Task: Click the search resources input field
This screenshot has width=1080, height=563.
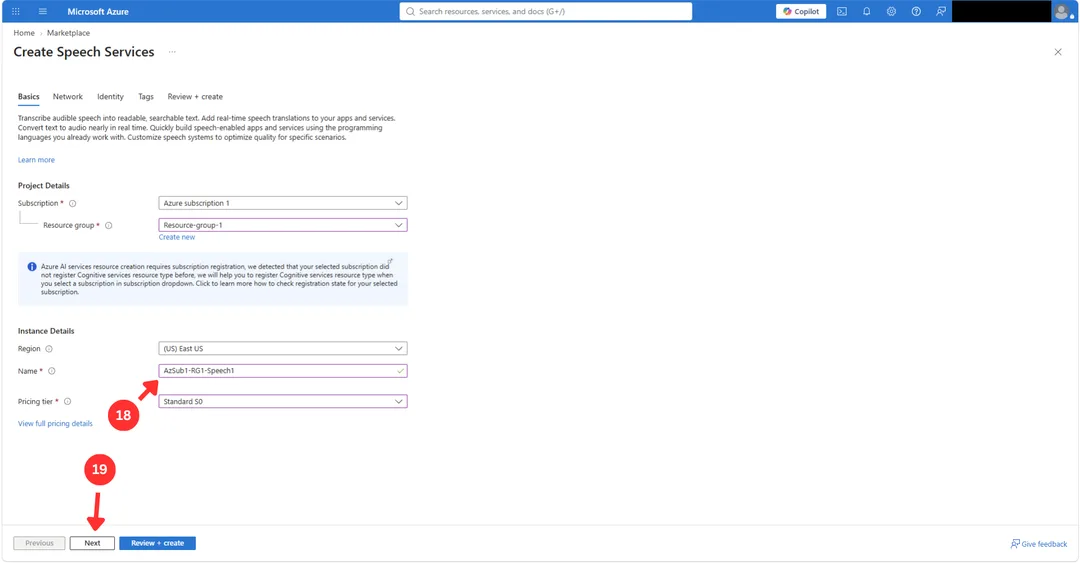Action: tap(546, 11)
